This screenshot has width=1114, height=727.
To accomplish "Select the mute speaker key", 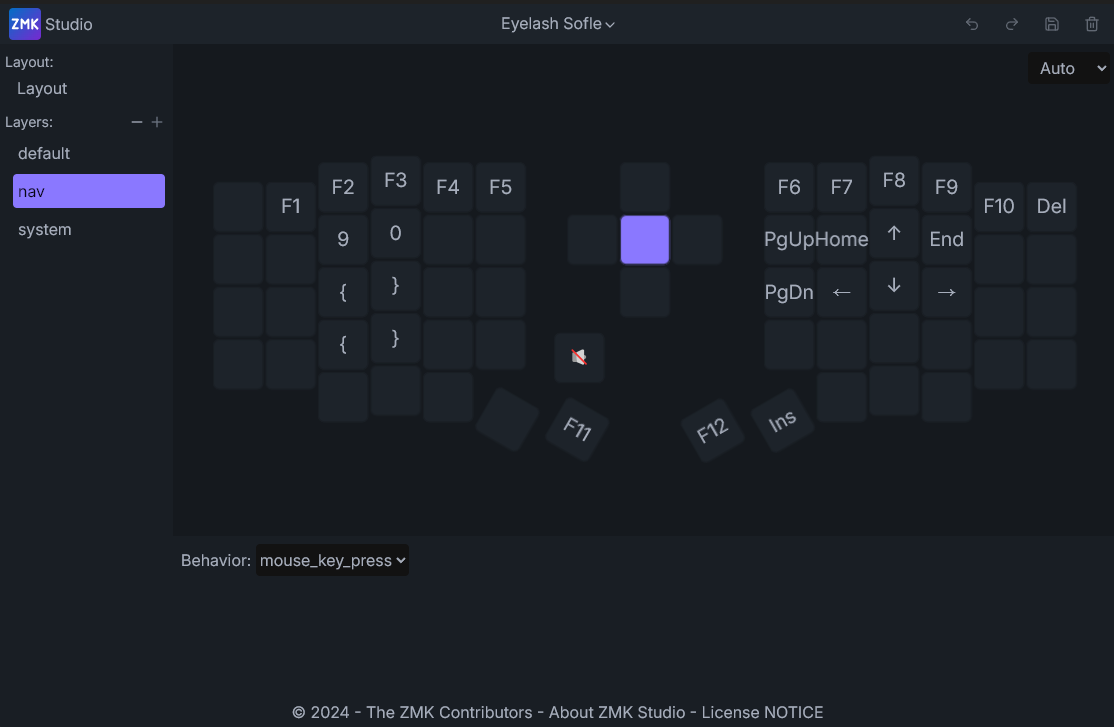I will 579,357.
